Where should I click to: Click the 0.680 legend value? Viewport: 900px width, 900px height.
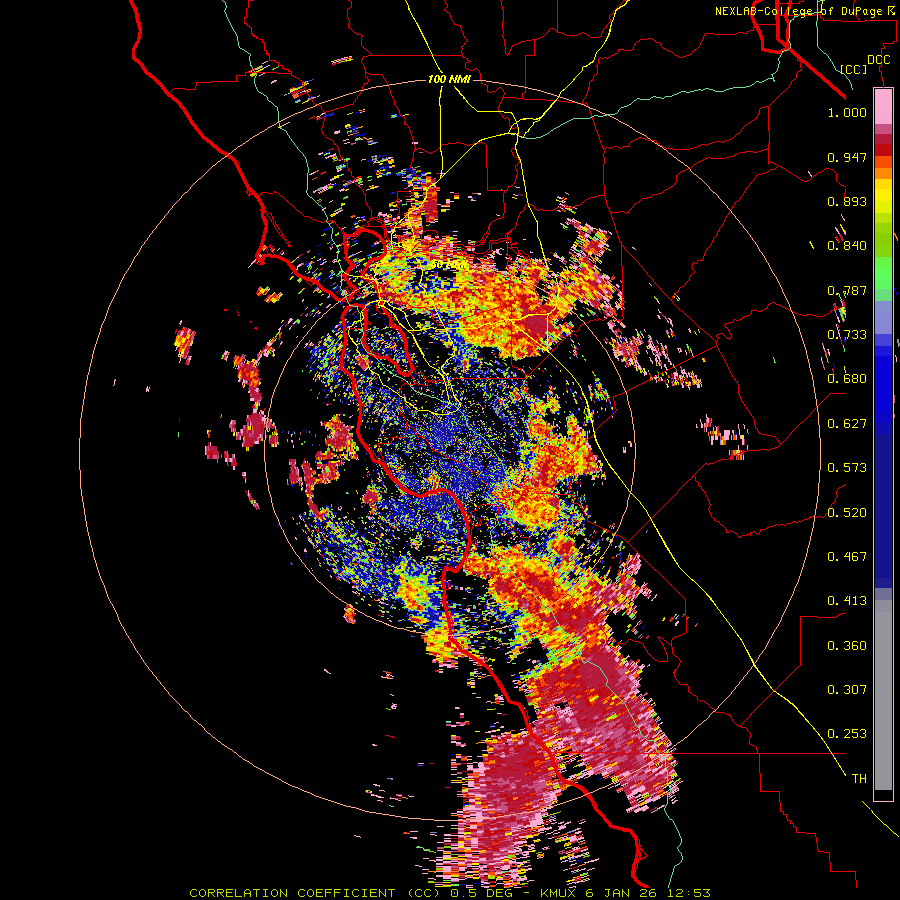point(847,379)
